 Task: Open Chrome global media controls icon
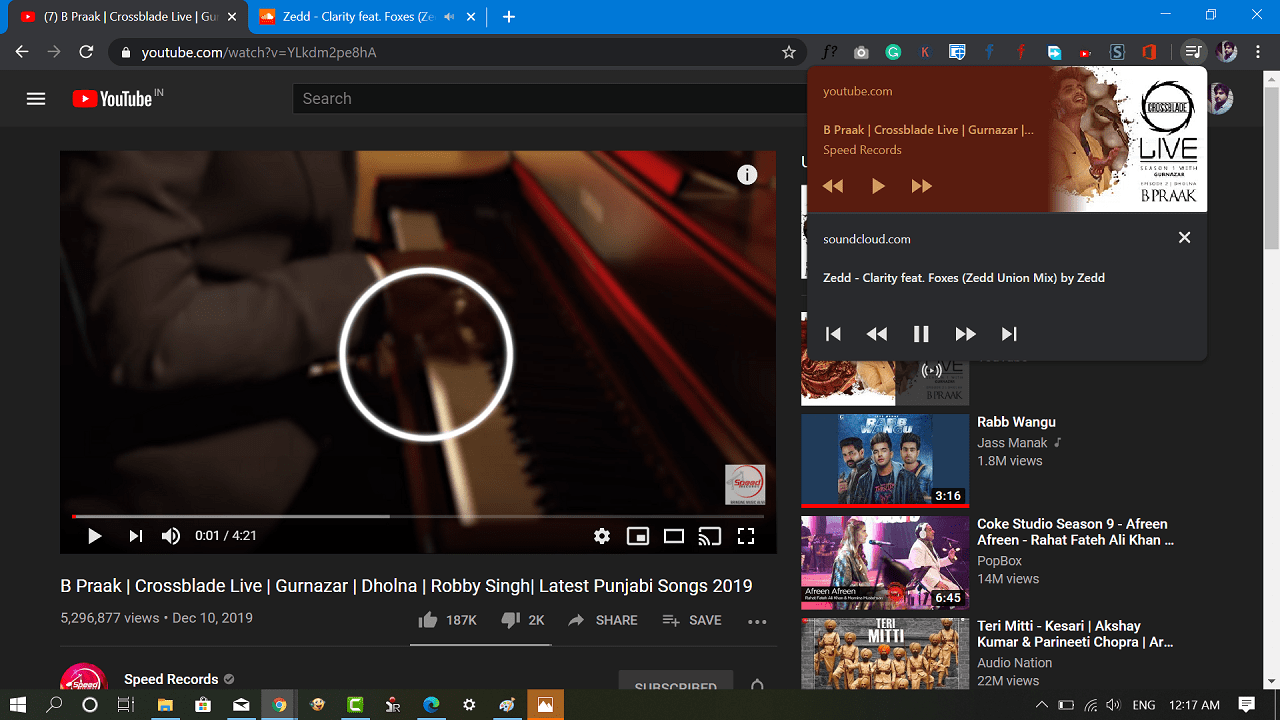(1192, 52)
